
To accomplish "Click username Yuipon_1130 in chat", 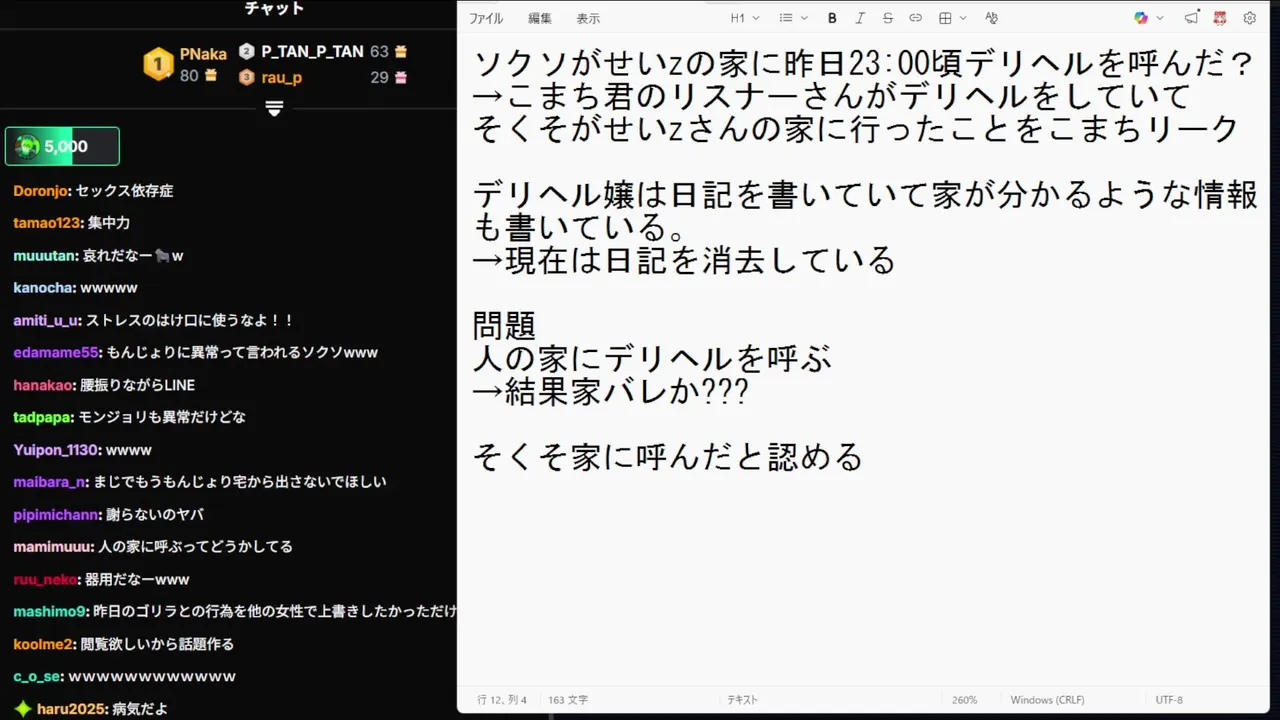I will click(x=57, y=450).
